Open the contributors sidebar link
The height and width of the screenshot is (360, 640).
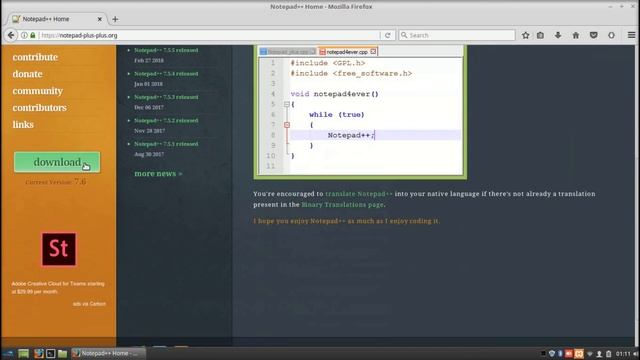pyautogui.click(x=40, y=108)
